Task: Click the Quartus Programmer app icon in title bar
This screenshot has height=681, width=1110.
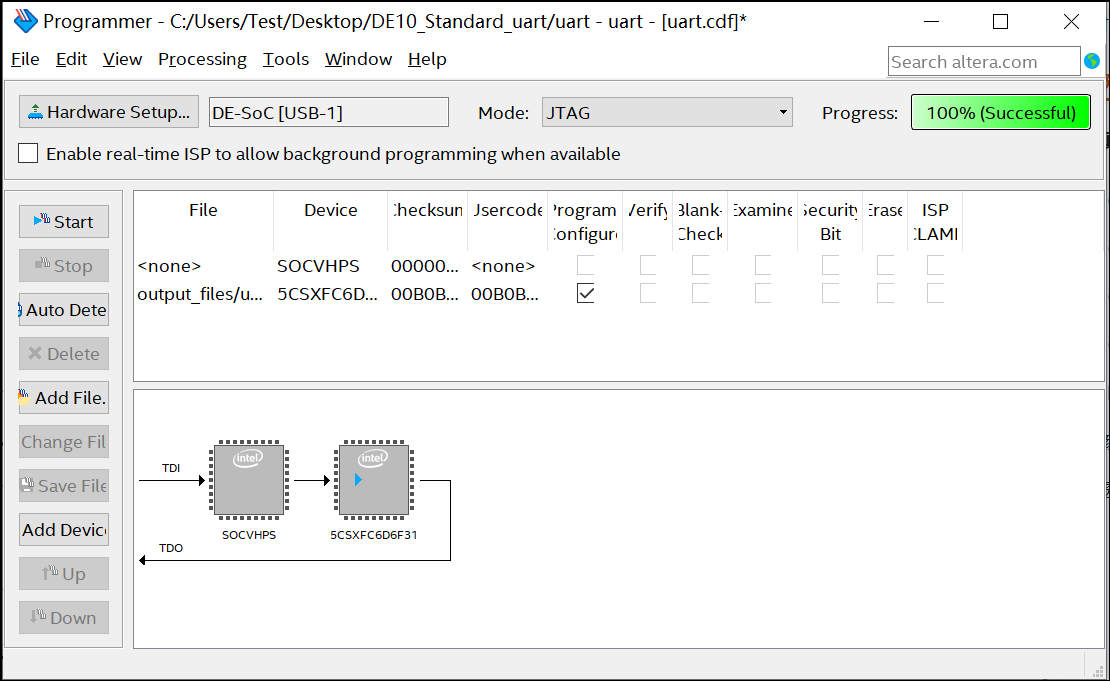Action: pos(25,21)
